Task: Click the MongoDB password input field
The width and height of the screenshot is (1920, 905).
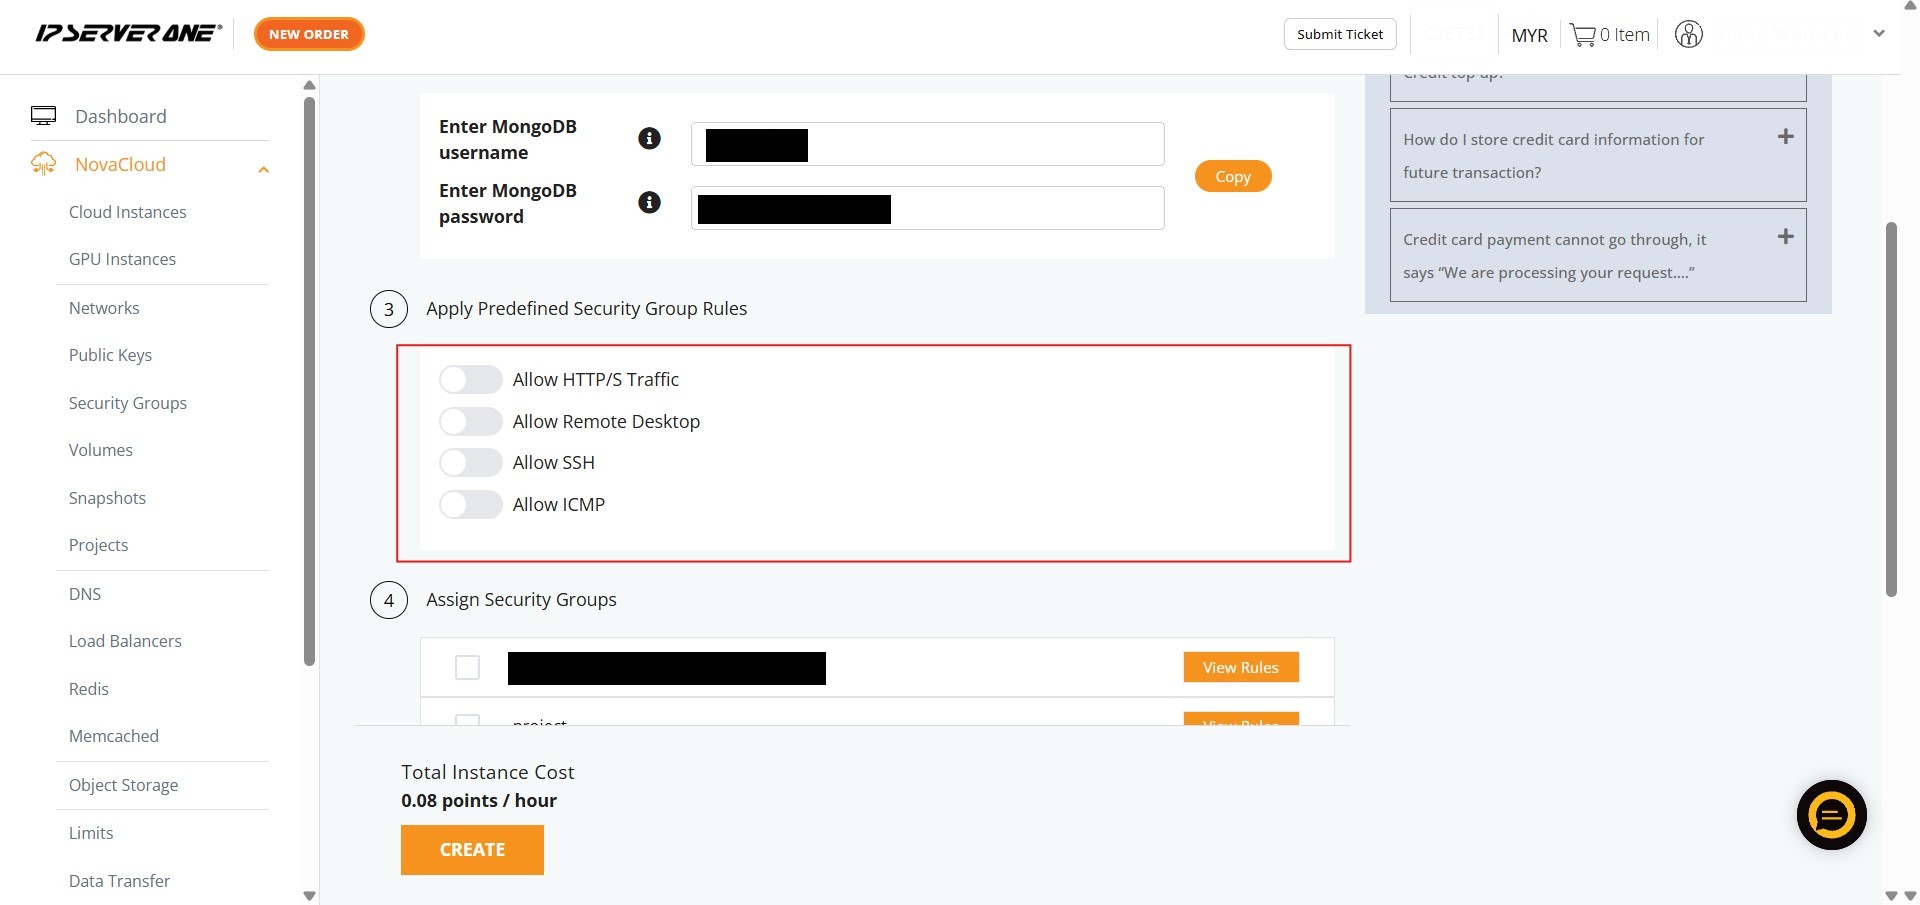Action: click(x=1025, y=208)
